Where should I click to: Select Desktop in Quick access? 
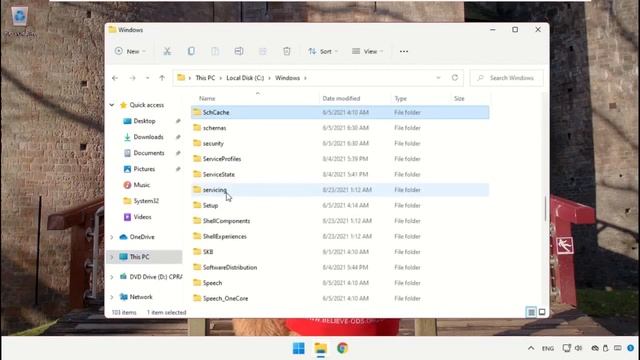point(144,121)
